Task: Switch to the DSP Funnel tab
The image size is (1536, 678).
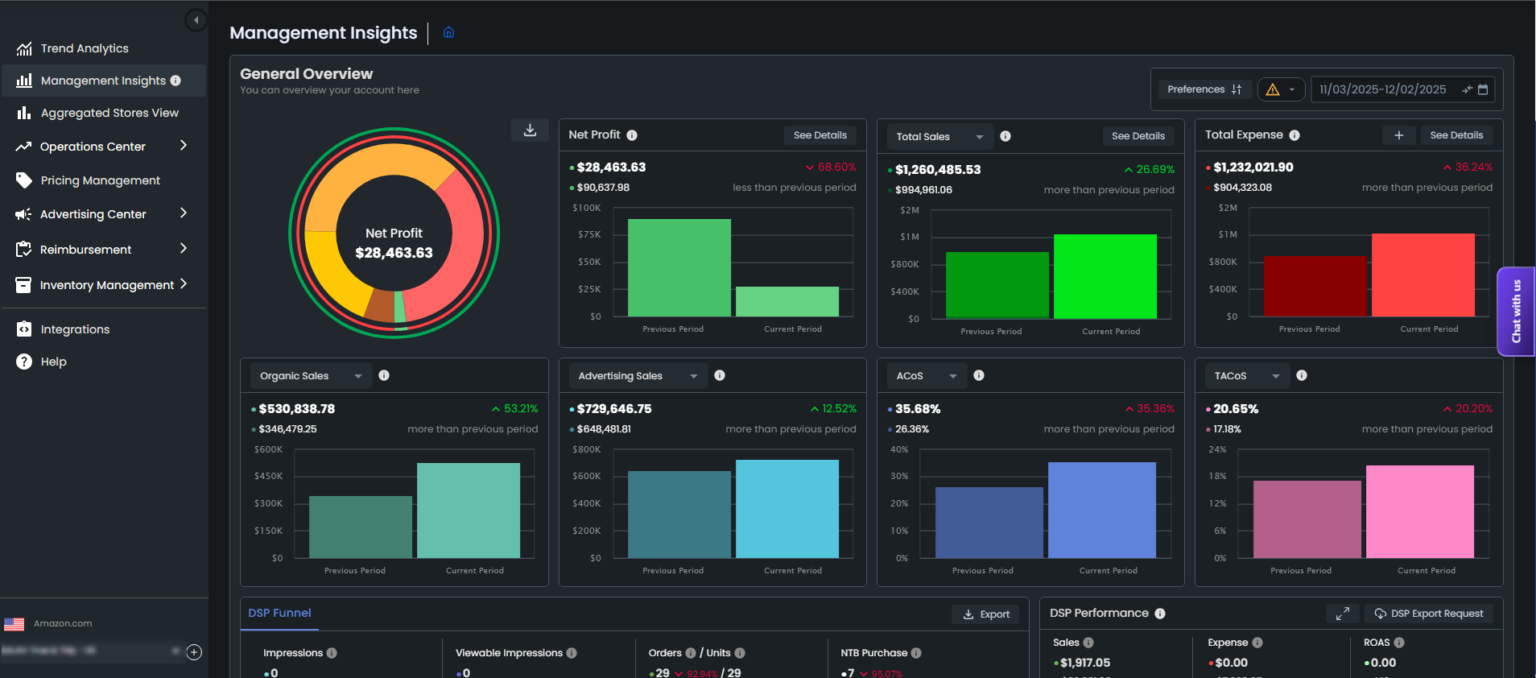Action: point(278,613)
